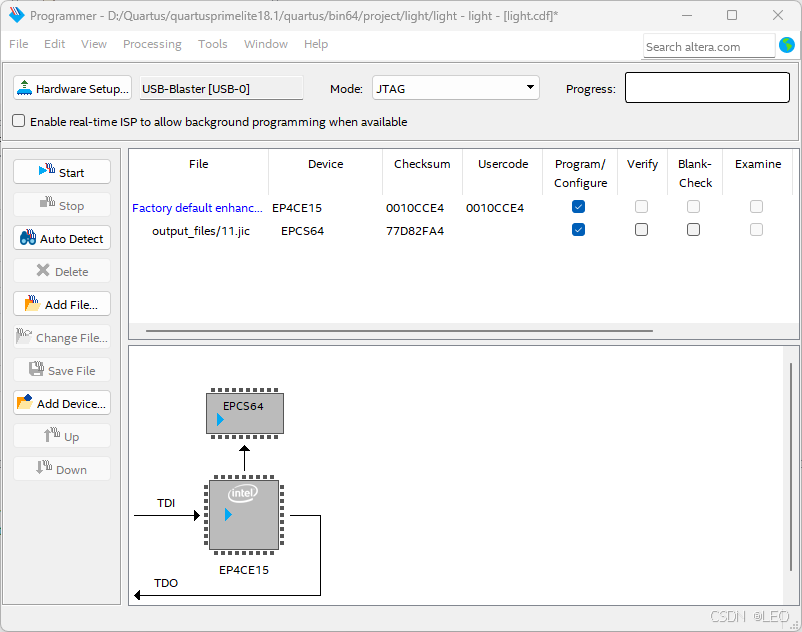Uncheck Program/Configure for 11.jic row
The height and width of the screenshot is (632, 802).
(x=578, y=230)
